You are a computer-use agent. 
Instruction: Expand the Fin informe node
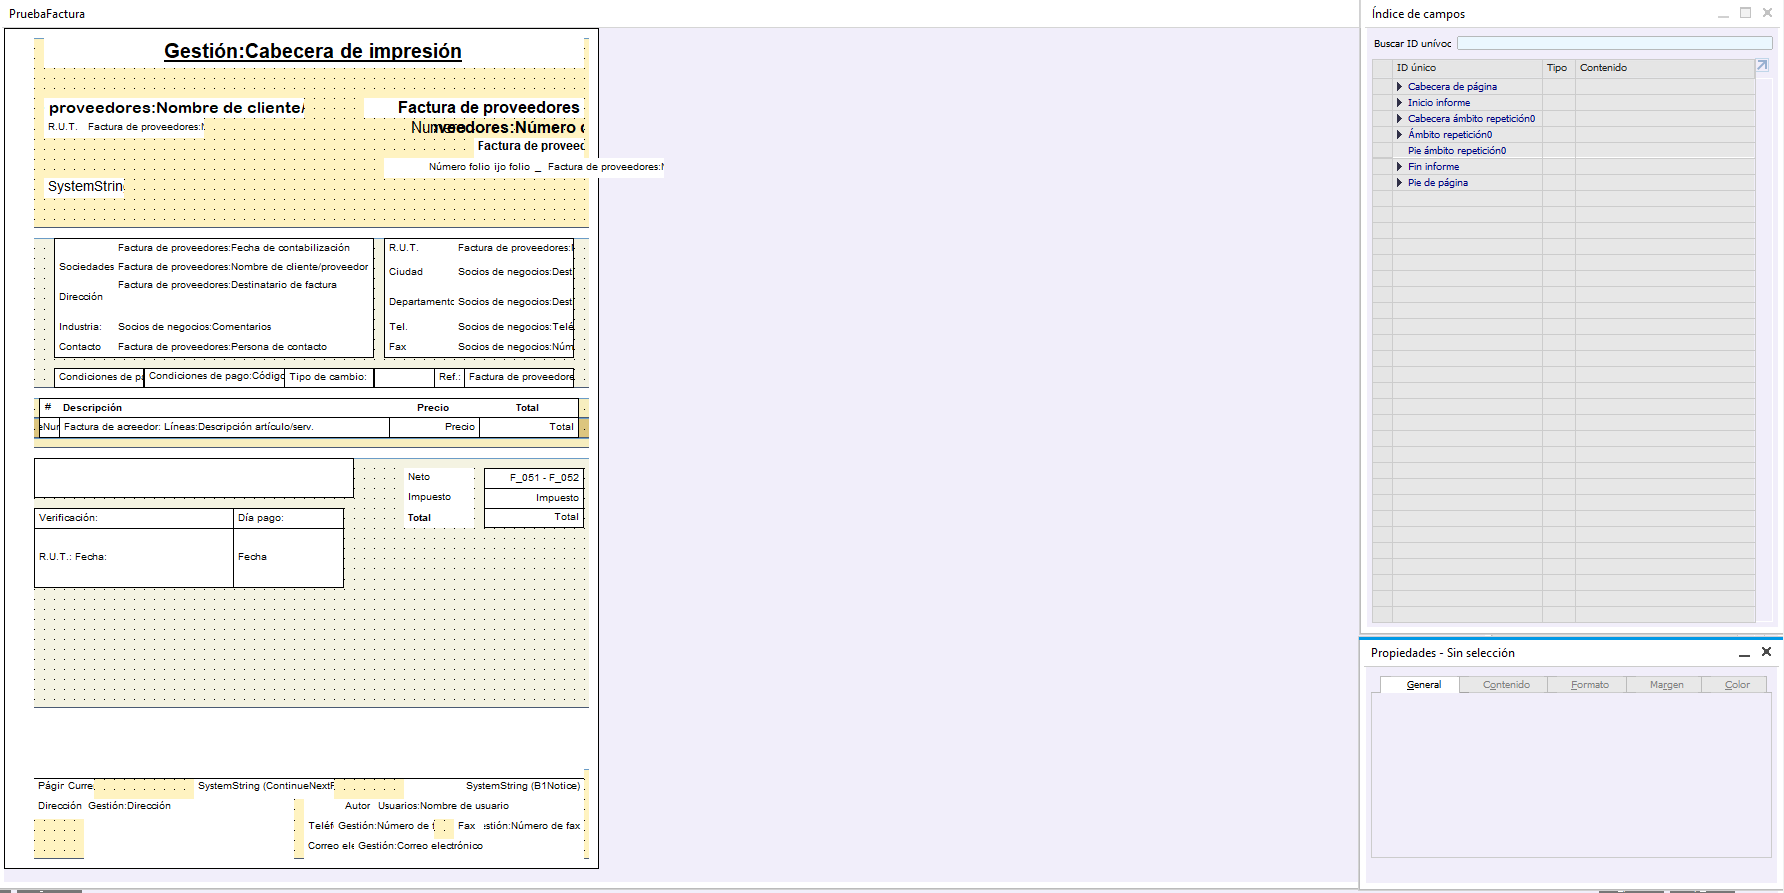pos(1399,167)
